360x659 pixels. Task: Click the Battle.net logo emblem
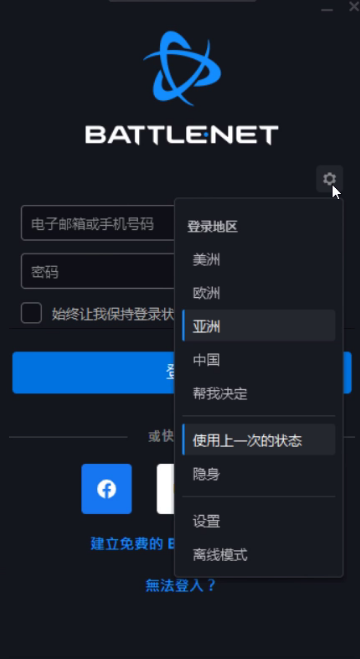pos(182,68)
